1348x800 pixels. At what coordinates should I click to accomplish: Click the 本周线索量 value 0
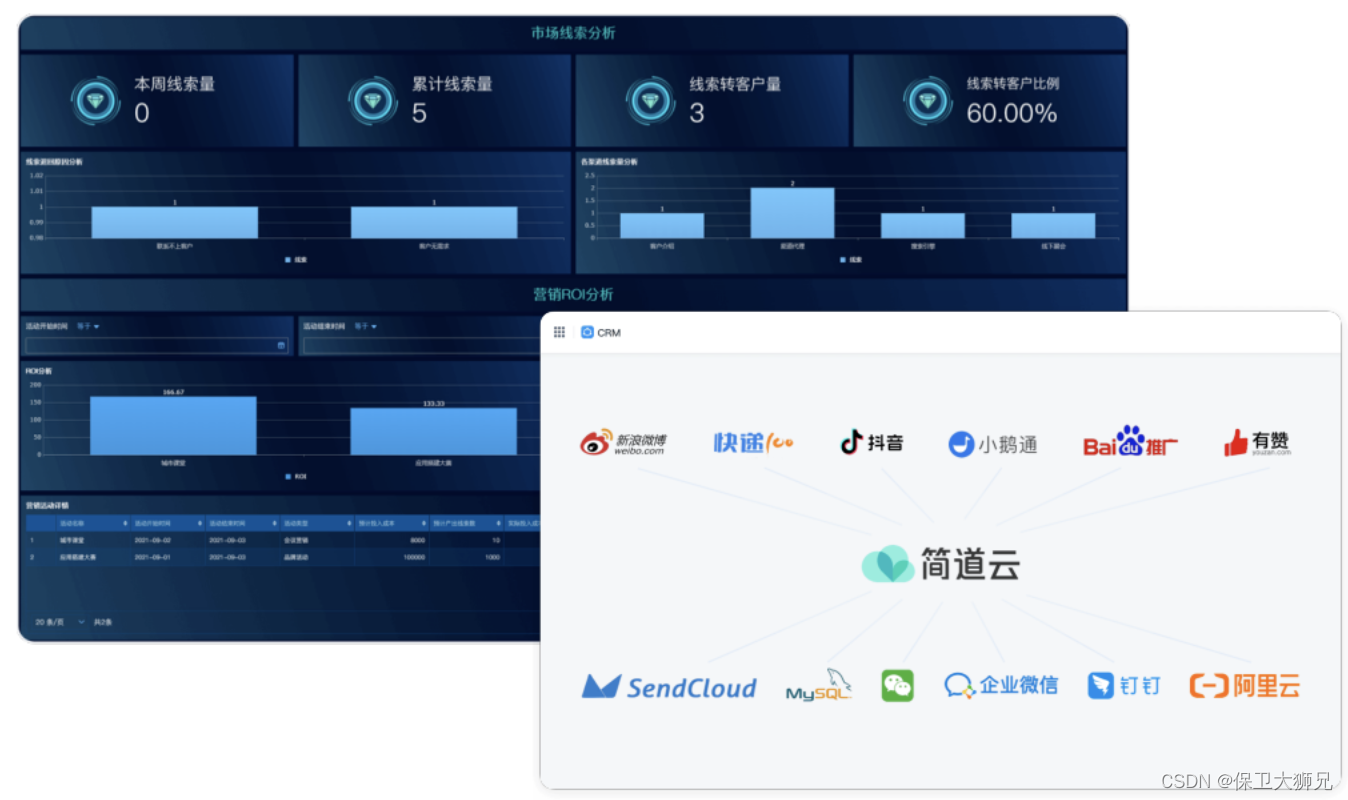pos(141,114)
